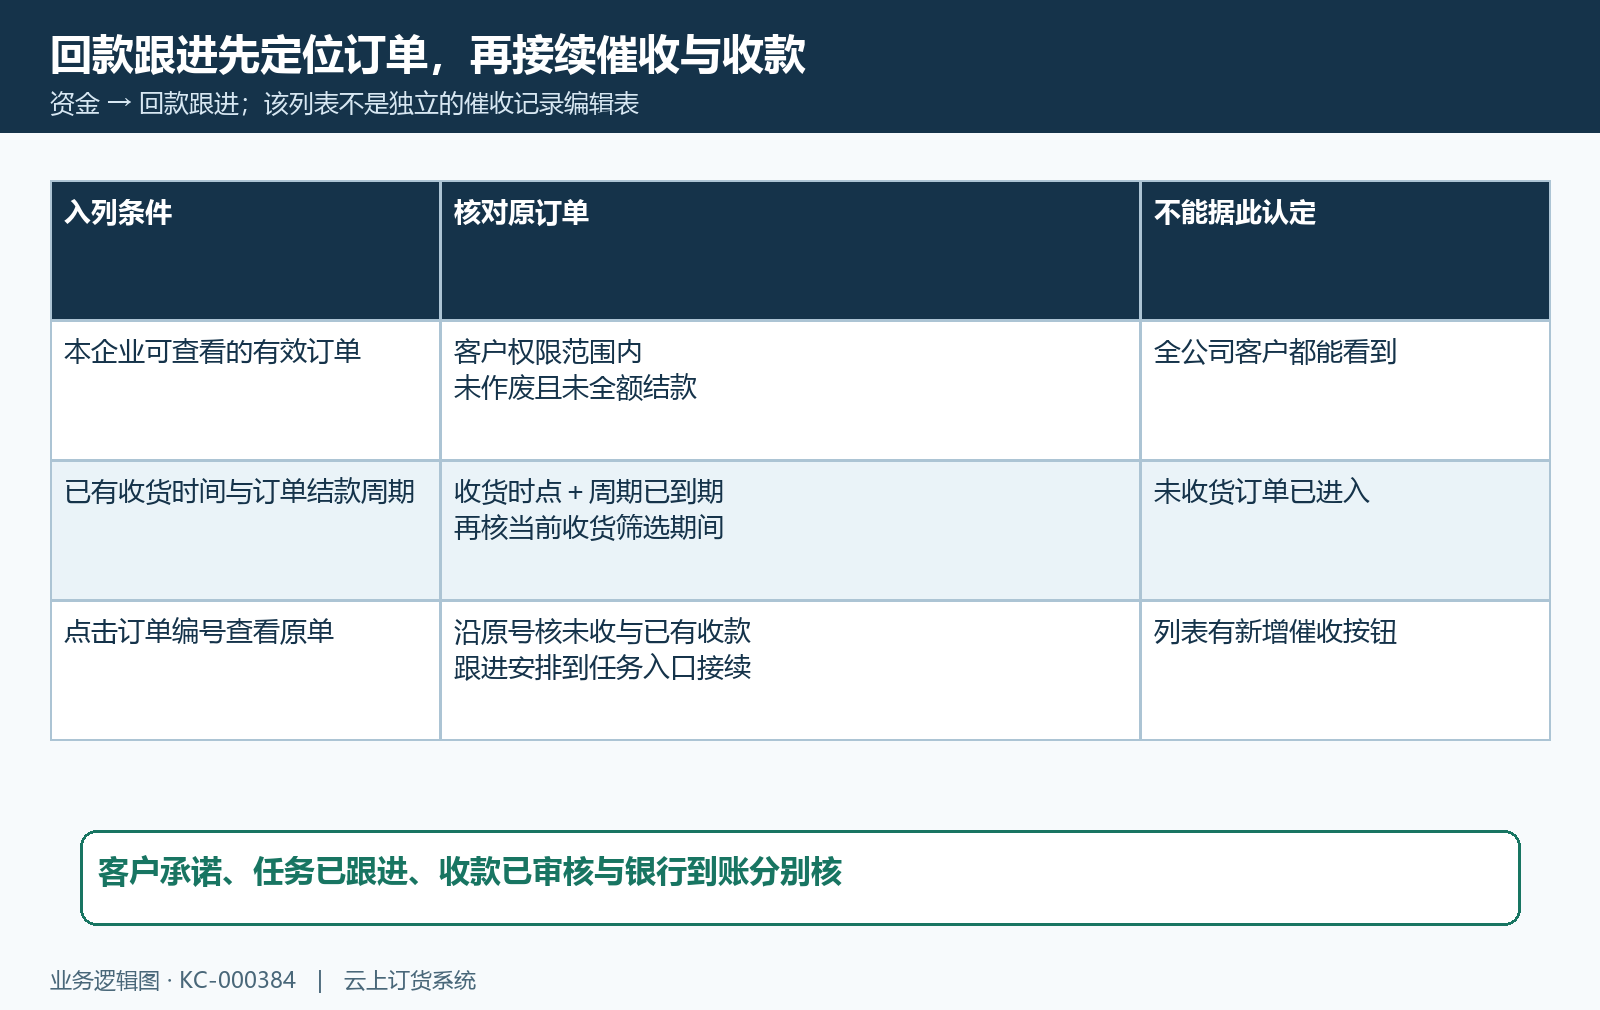Select cell 点击订单编号查看原单
Image resolution: width=1600 pixels, height=1010 pixels.
[x=245, y=670]
